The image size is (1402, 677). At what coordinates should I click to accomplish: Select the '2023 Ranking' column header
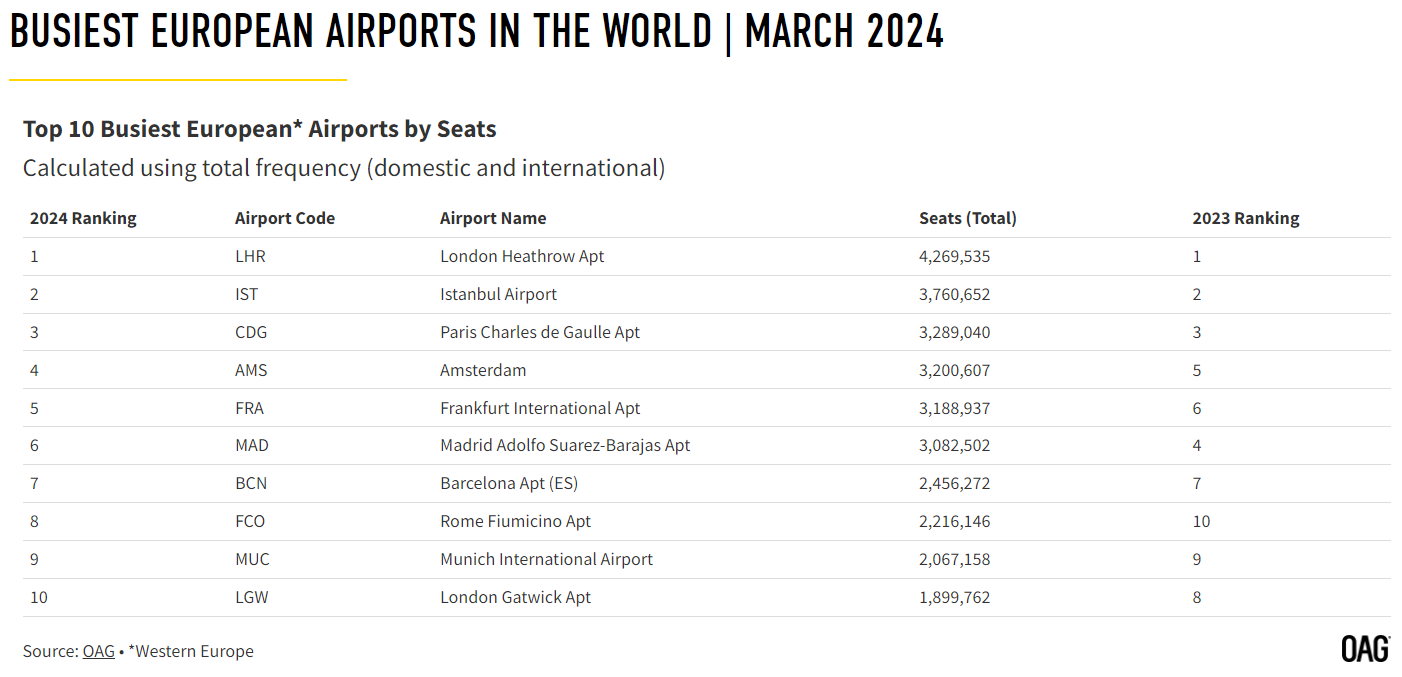point(1246,218)
